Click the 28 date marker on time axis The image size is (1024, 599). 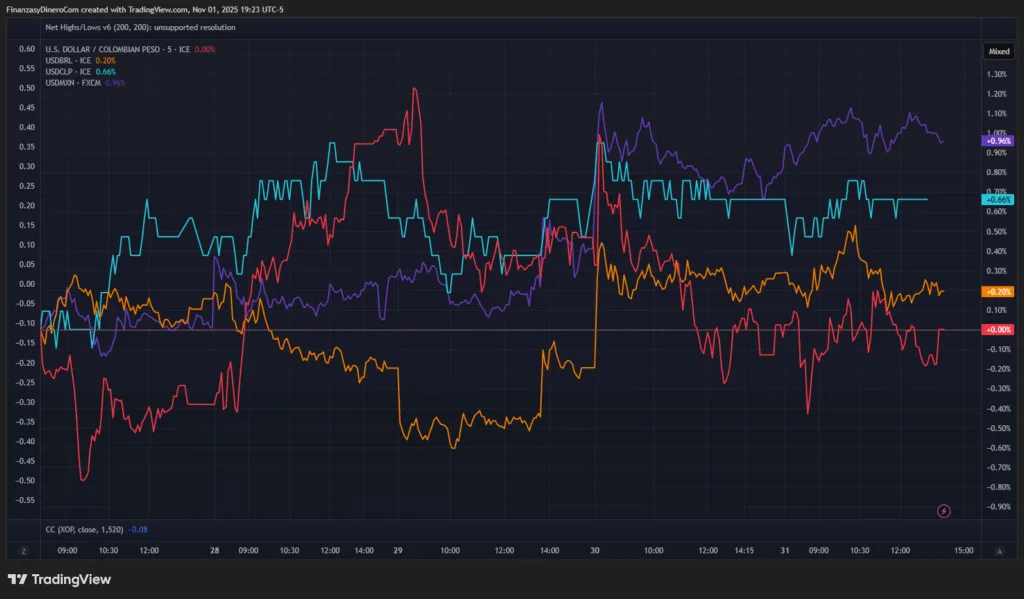click(x=215, y=550)
